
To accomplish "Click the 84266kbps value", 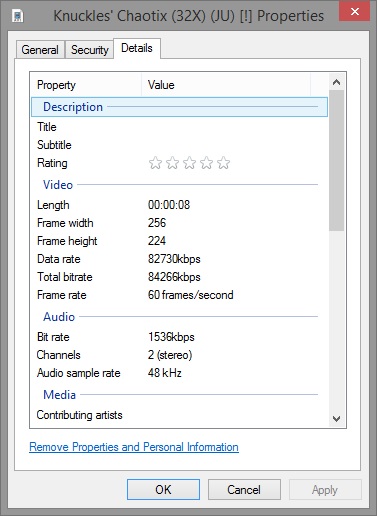I will [x=174, y=277].
